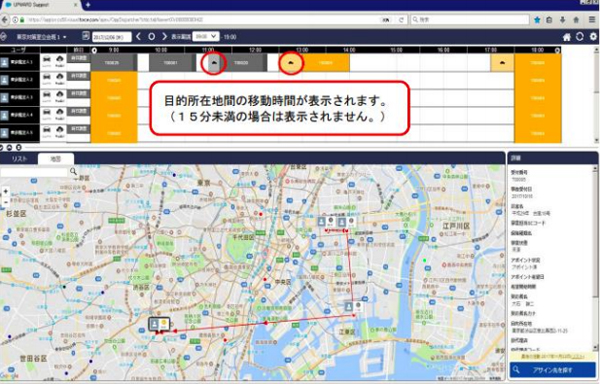
Task: Click the map search magnifier icon
Action: coord(73,172)
